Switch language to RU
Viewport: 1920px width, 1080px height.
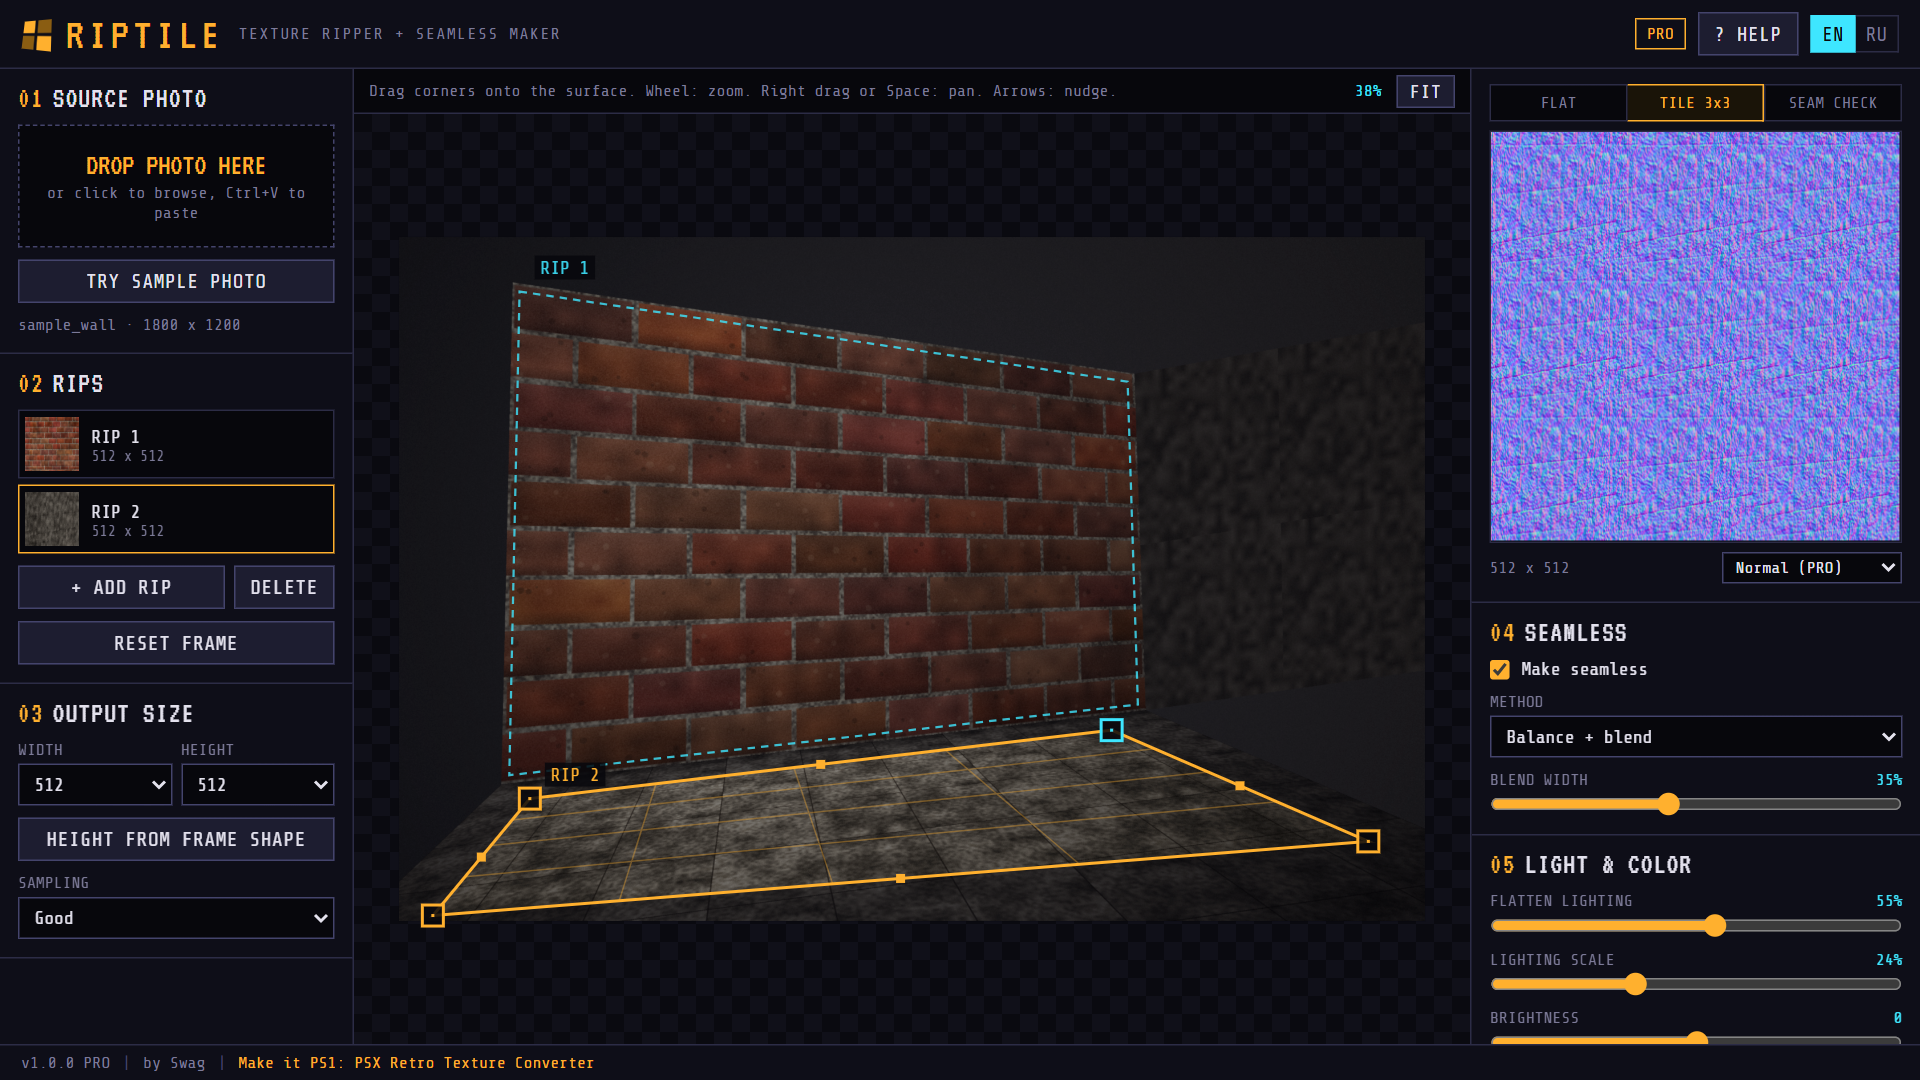click(1876, 34)
